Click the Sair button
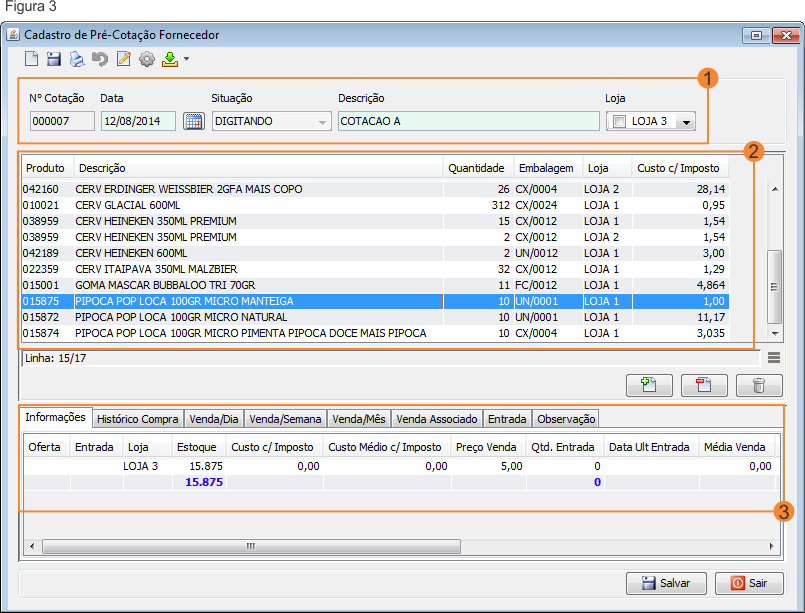Screen dimensions: 805x613 pyautogui.click(x=750, y=583)
